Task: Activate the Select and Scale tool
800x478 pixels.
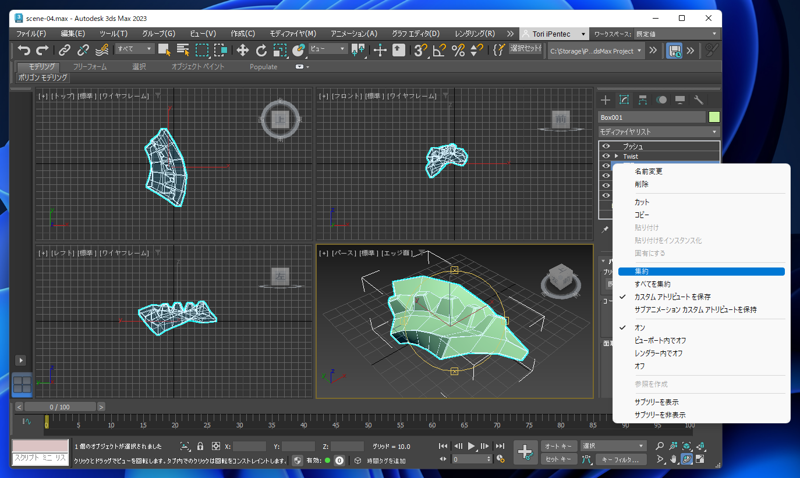Action: (280, 50)
